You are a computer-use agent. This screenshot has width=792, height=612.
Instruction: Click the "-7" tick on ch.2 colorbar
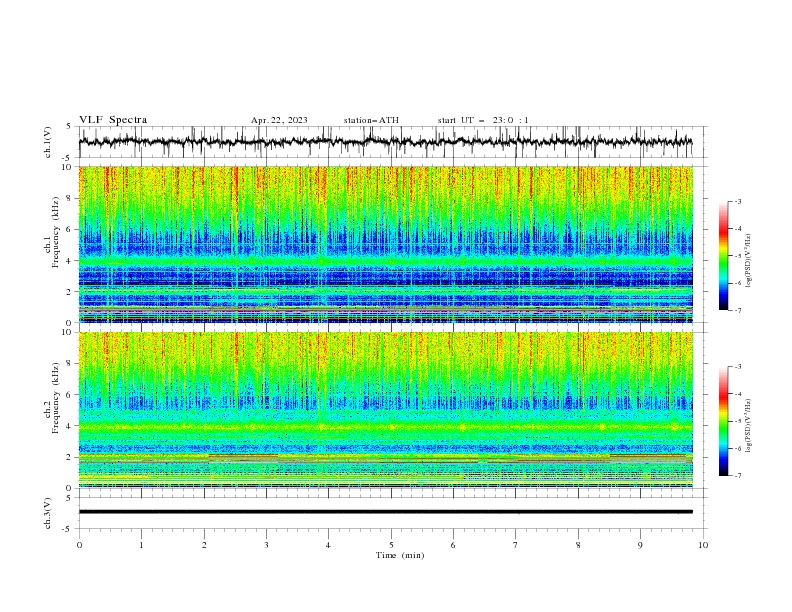737,476
